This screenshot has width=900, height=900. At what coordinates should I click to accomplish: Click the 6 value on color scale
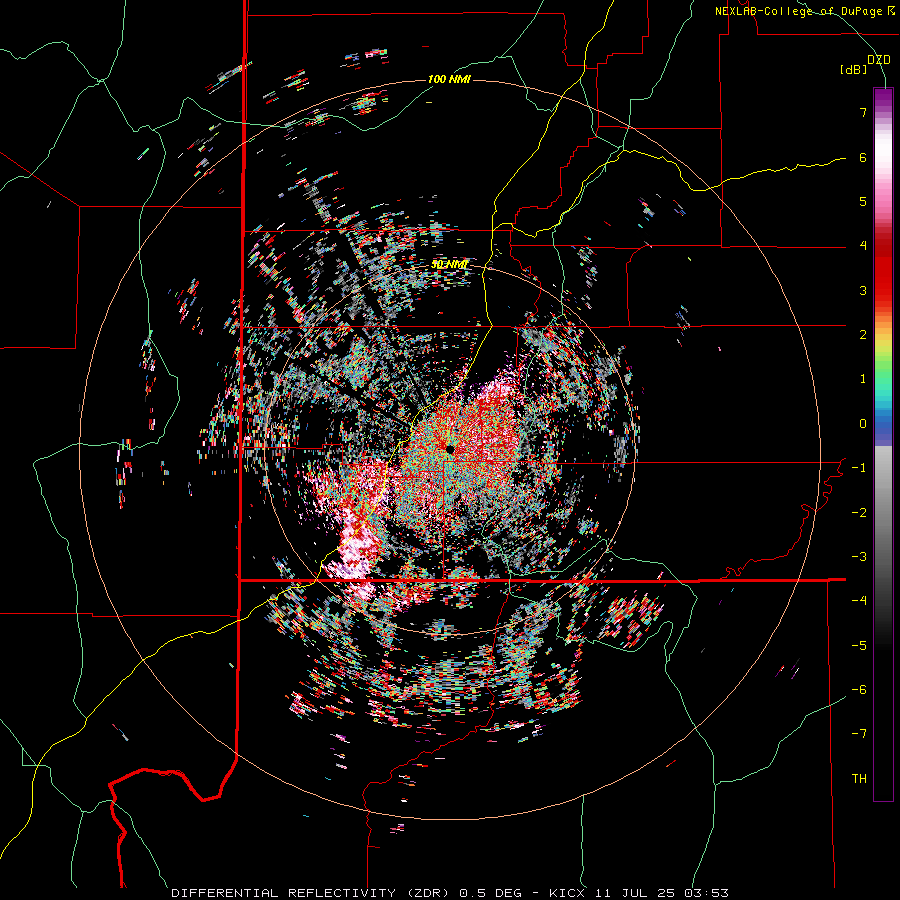[x=863, y=157]
